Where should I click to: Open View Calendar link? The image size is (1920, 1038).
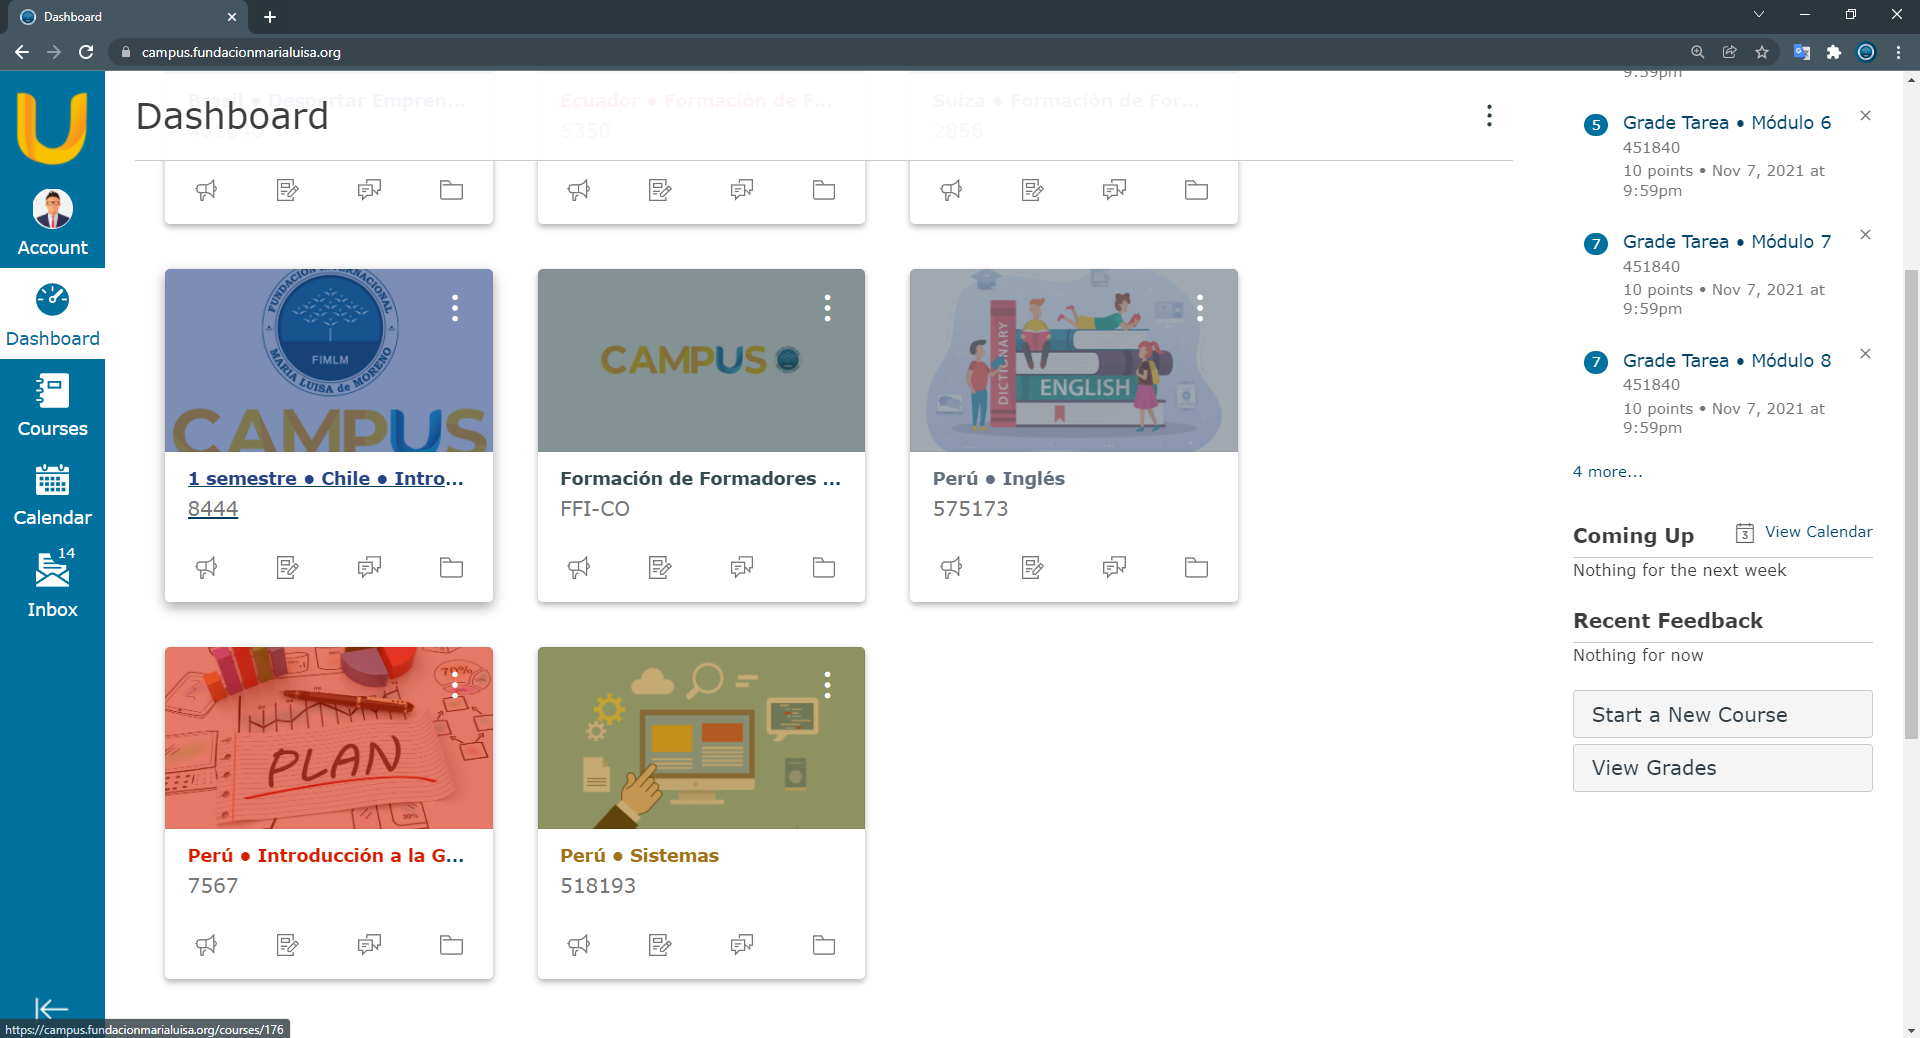pos(1817,532)
